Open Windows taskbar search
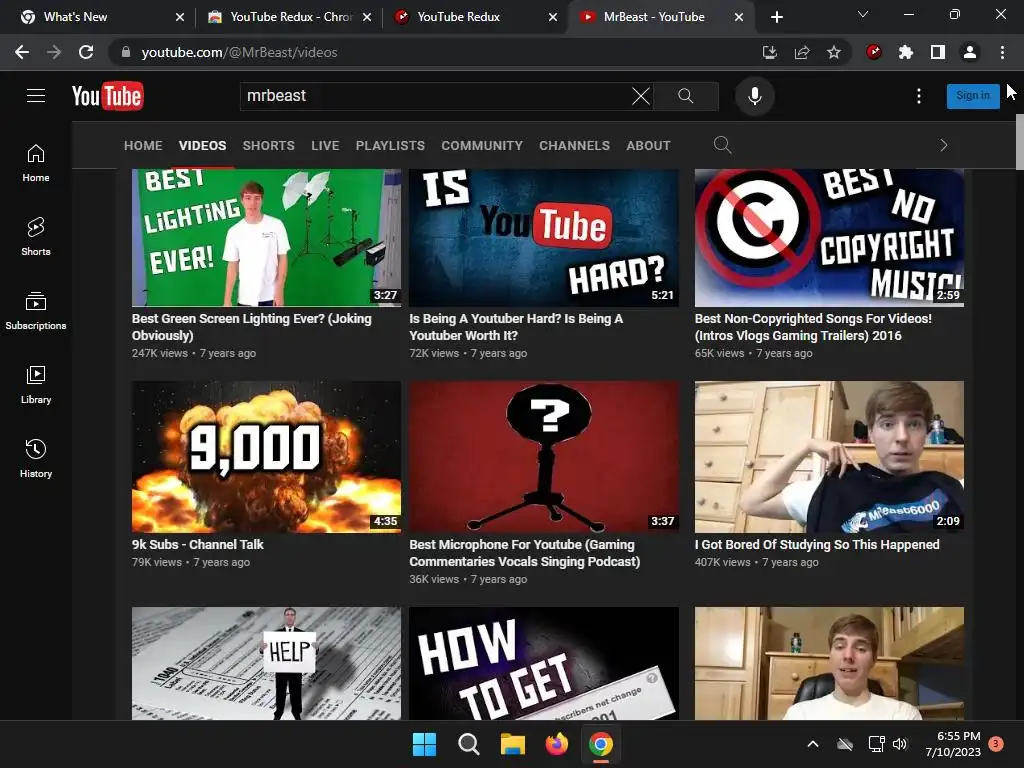 [468, 744]
